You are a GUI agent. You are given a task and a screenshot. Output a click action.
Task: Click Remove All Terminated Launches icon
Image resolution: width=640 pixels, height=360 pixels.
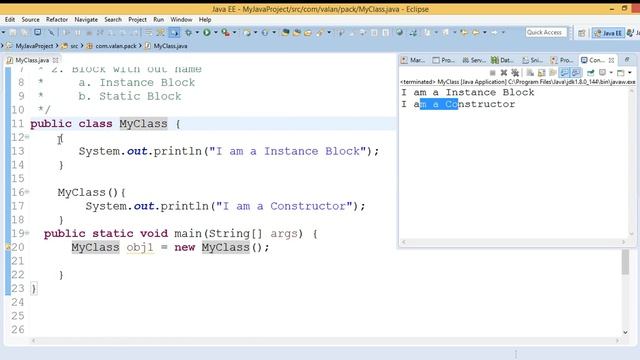point(515,73)
